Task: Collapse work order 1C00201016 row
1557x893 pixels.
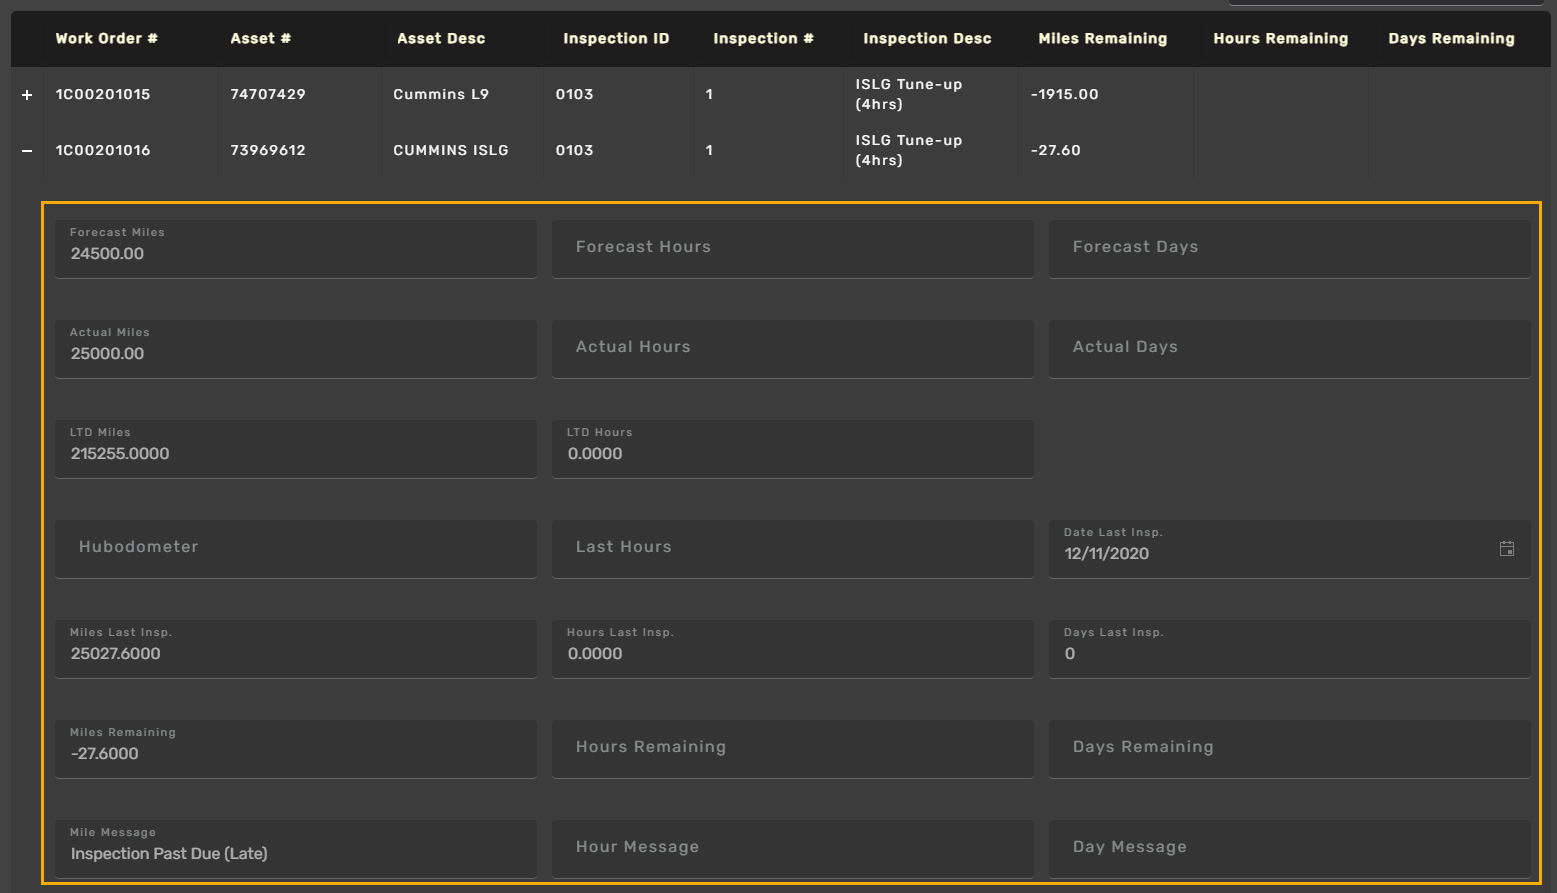Action: coord(27,151)
